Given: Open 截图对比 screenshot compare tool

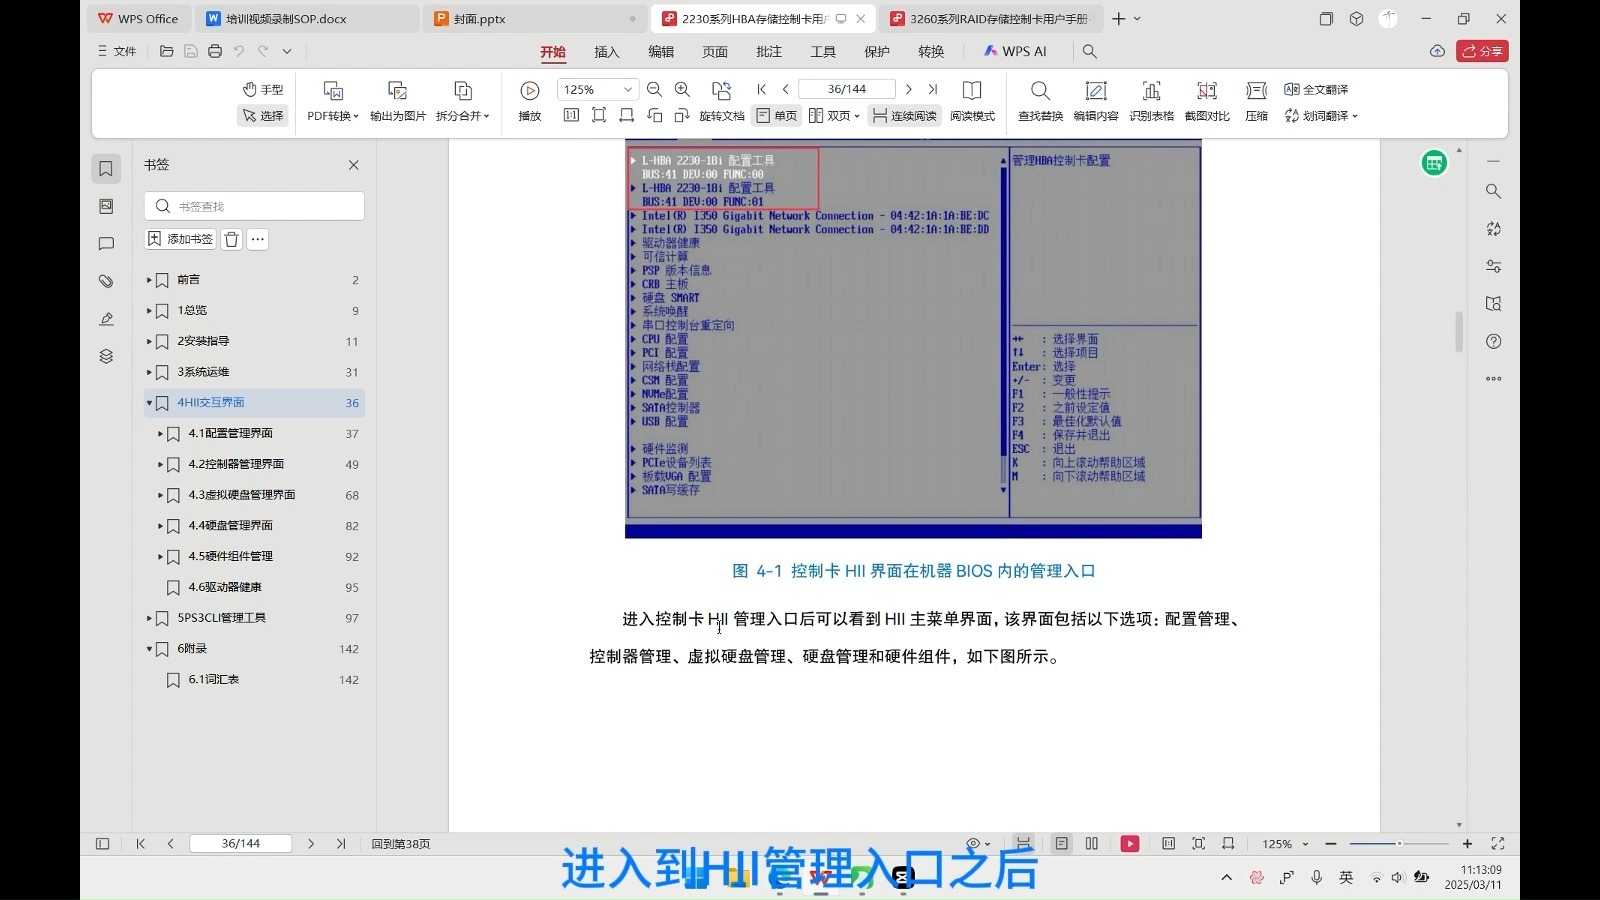Looking at the screenshot, I should click(1207, 102).
